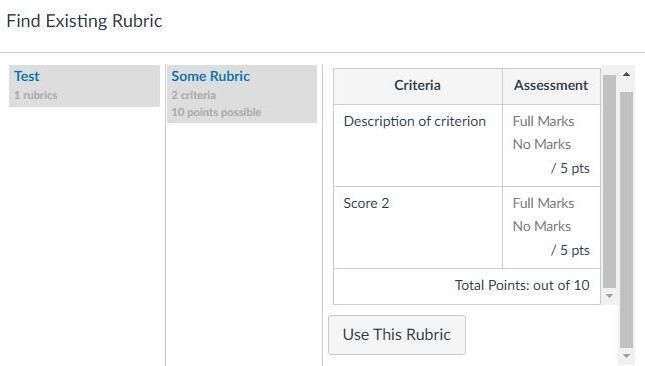The height and width of the screenshot is (366, 645).
Task: Click the 10 points possible label
Action: pyautogui.click(x=216, y=112)
